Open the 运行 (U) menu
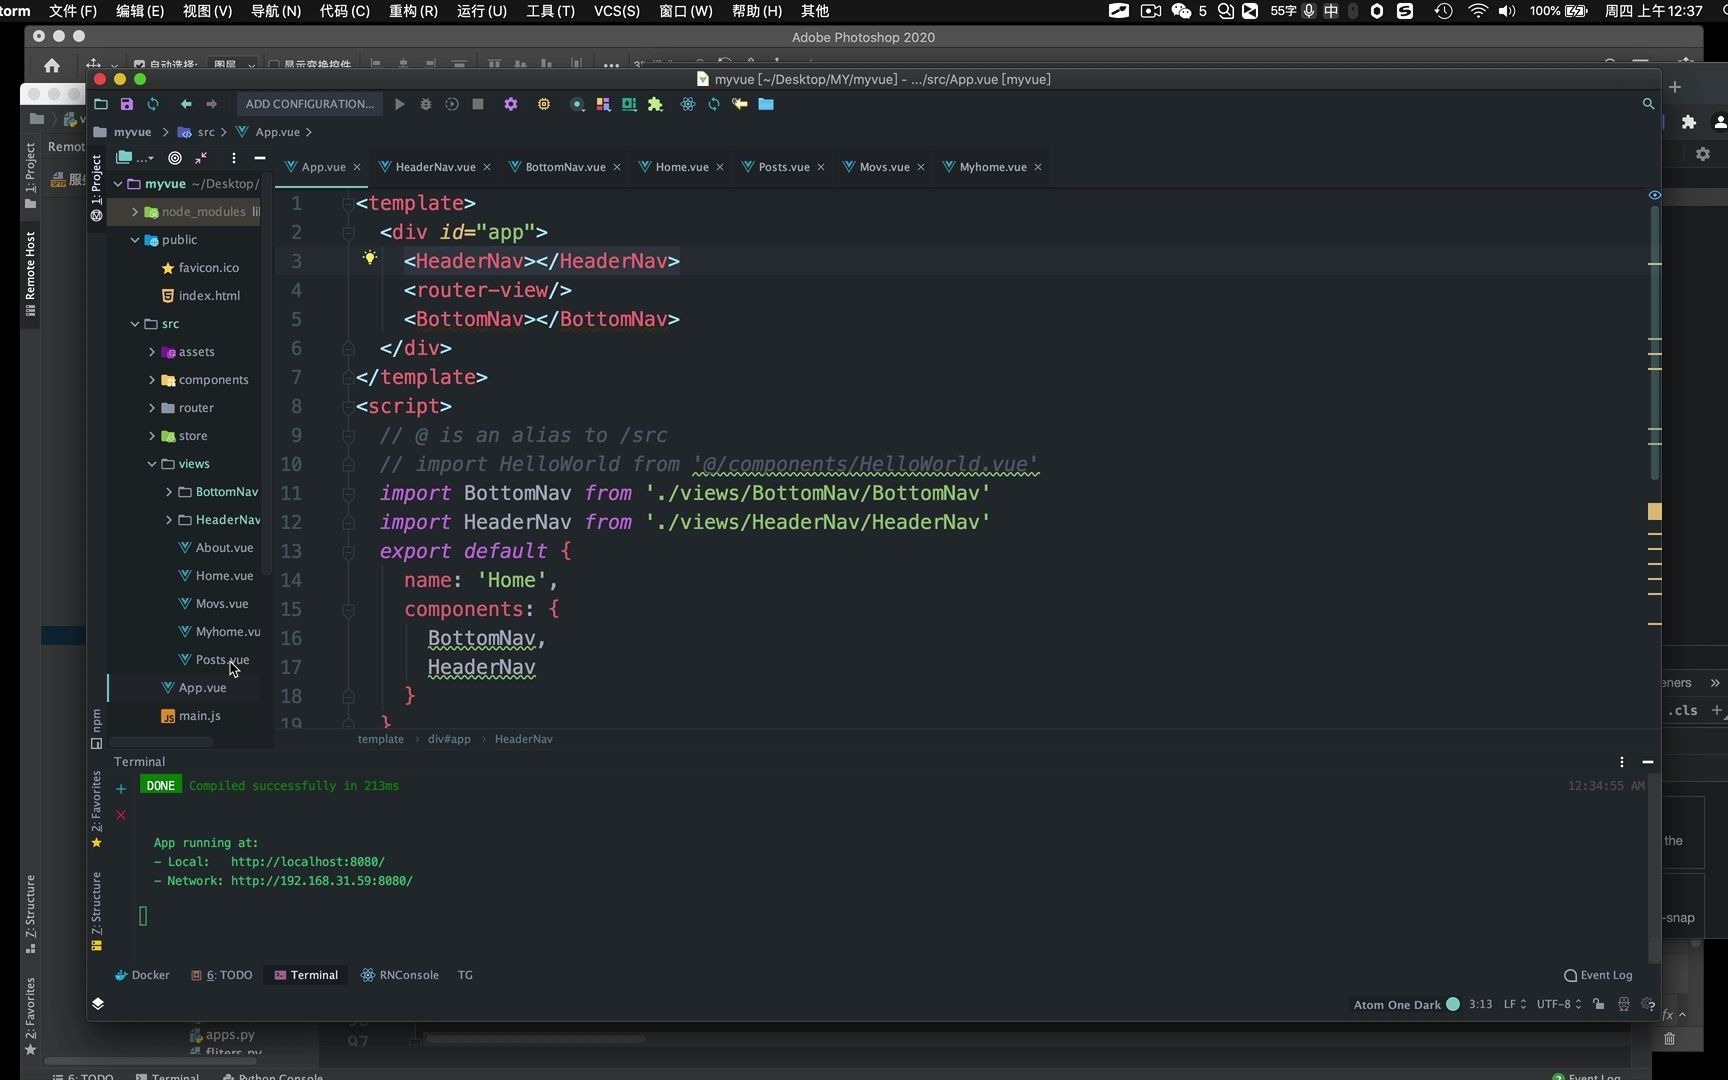This screenshot has width=1728, height=1080. click(482, 11)
